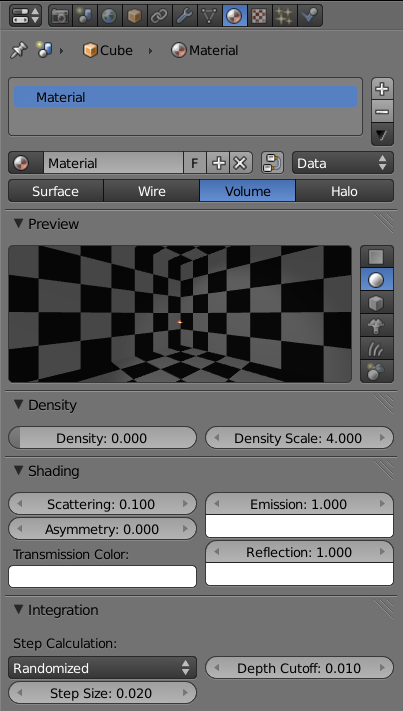The width and height of the screenshot is (403, 711).
Task: Decrease the Step Size value
Action: click(20, 693)
